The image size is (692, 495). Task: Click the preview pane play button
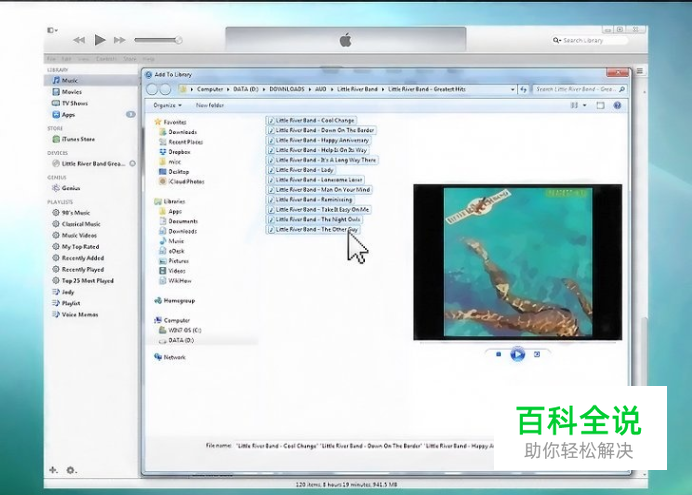point(518,354)
